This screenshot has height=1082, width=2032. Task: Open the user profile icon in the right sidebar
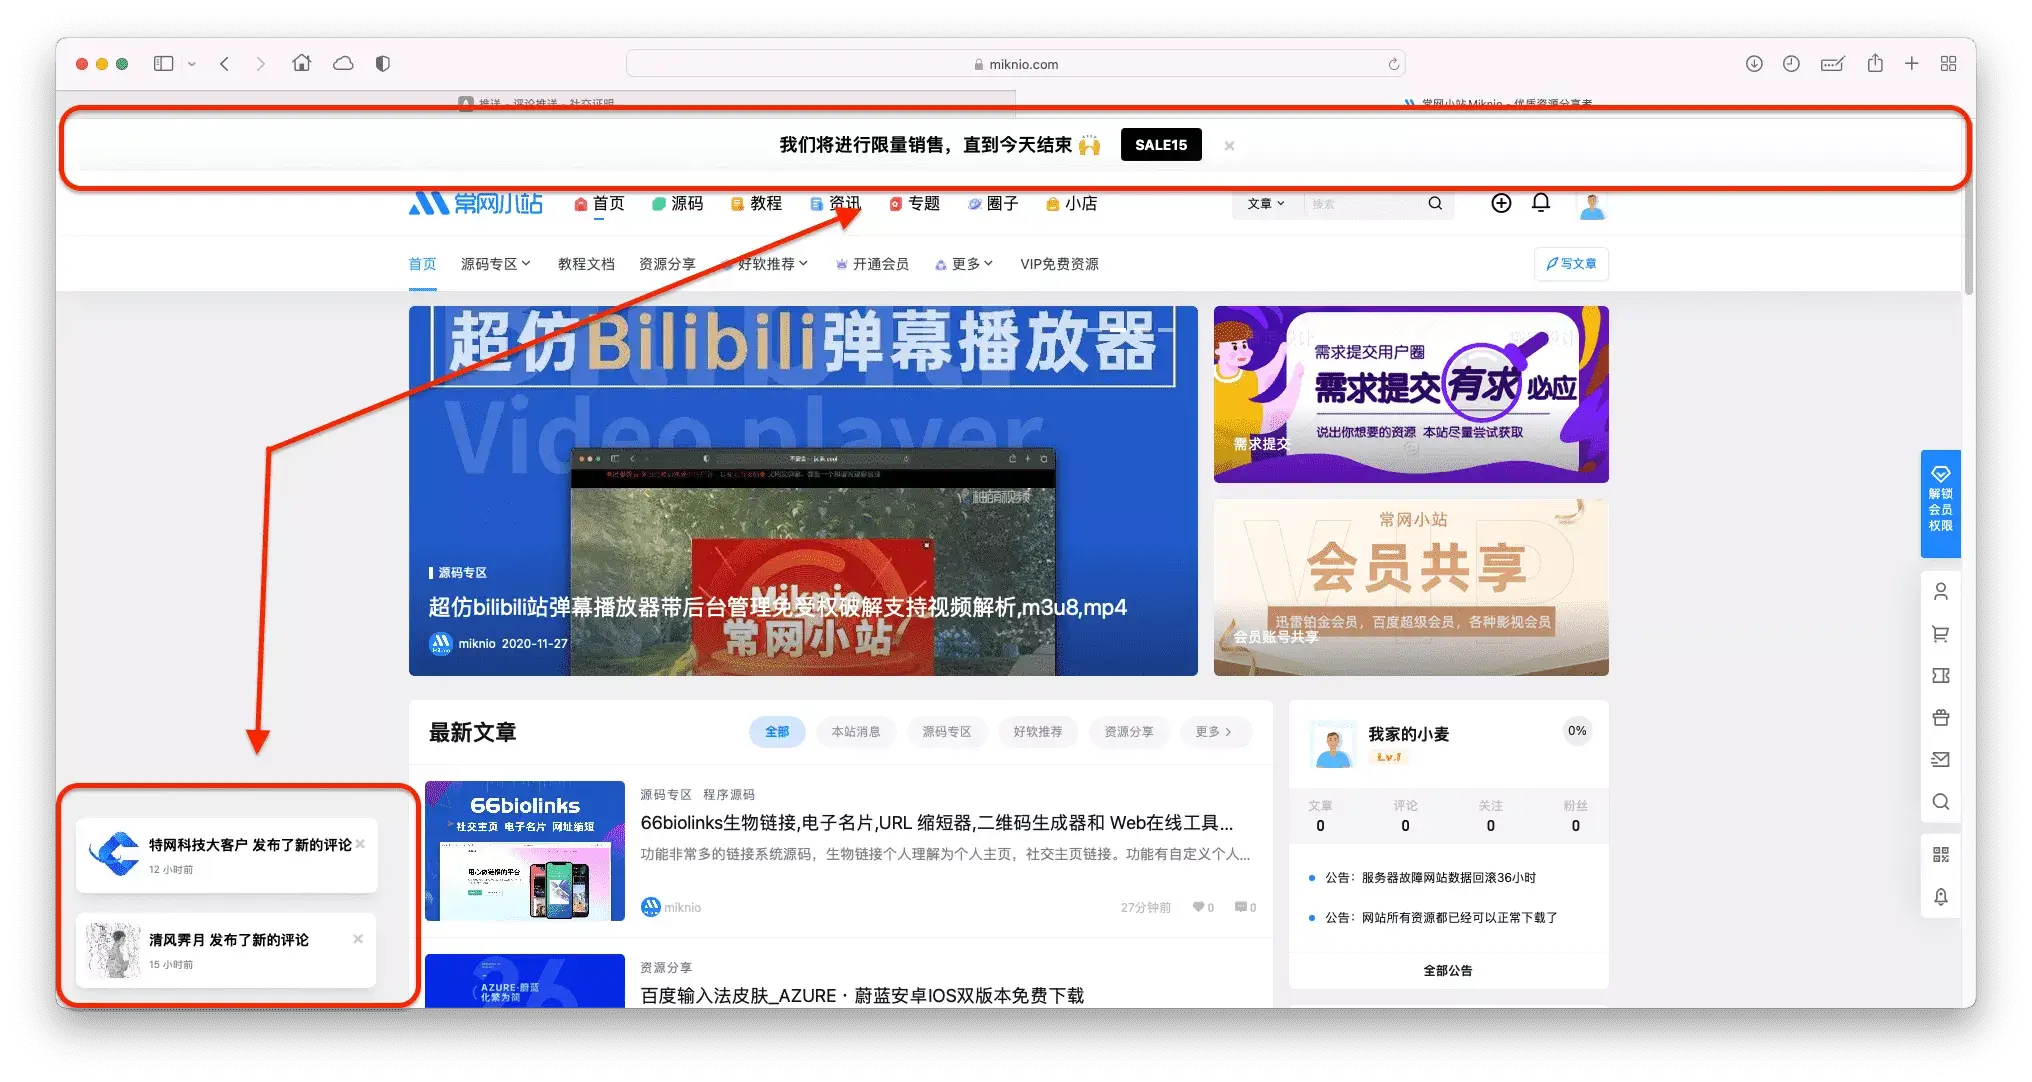click(x=1941, y=591)
